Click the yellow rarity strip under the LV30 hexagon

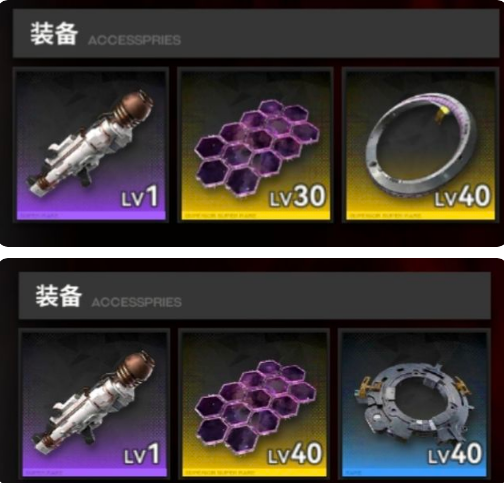pyautogui.click(x=255, y=215)
